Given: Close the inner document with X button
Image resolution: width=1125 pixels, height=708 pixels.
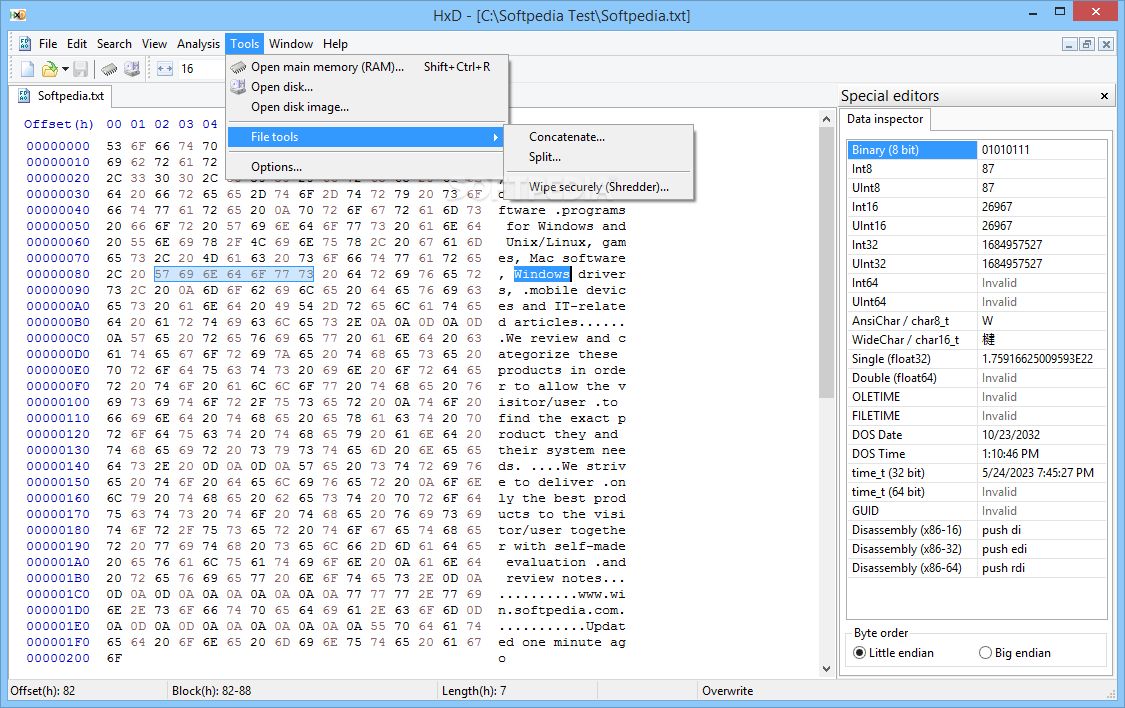Looking at the screenshot, I should pos(1106,44).
